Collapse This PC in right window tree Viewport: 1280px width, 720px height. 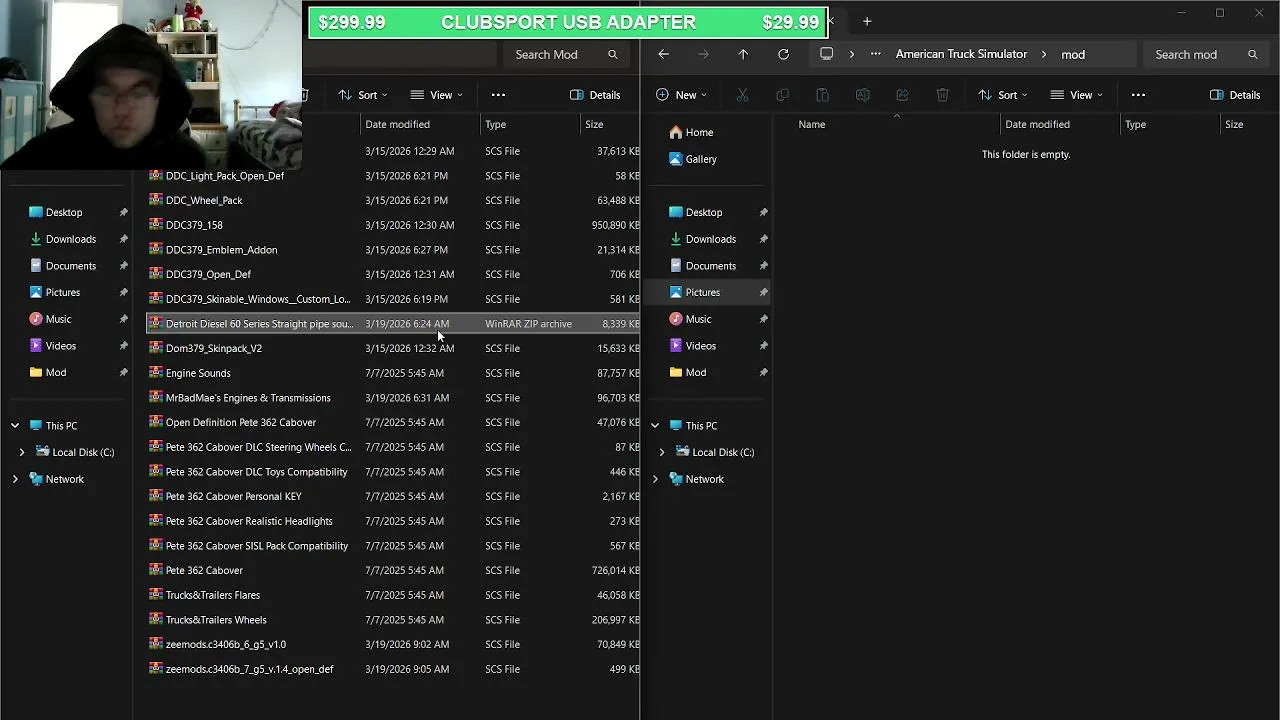click(655, 426)
